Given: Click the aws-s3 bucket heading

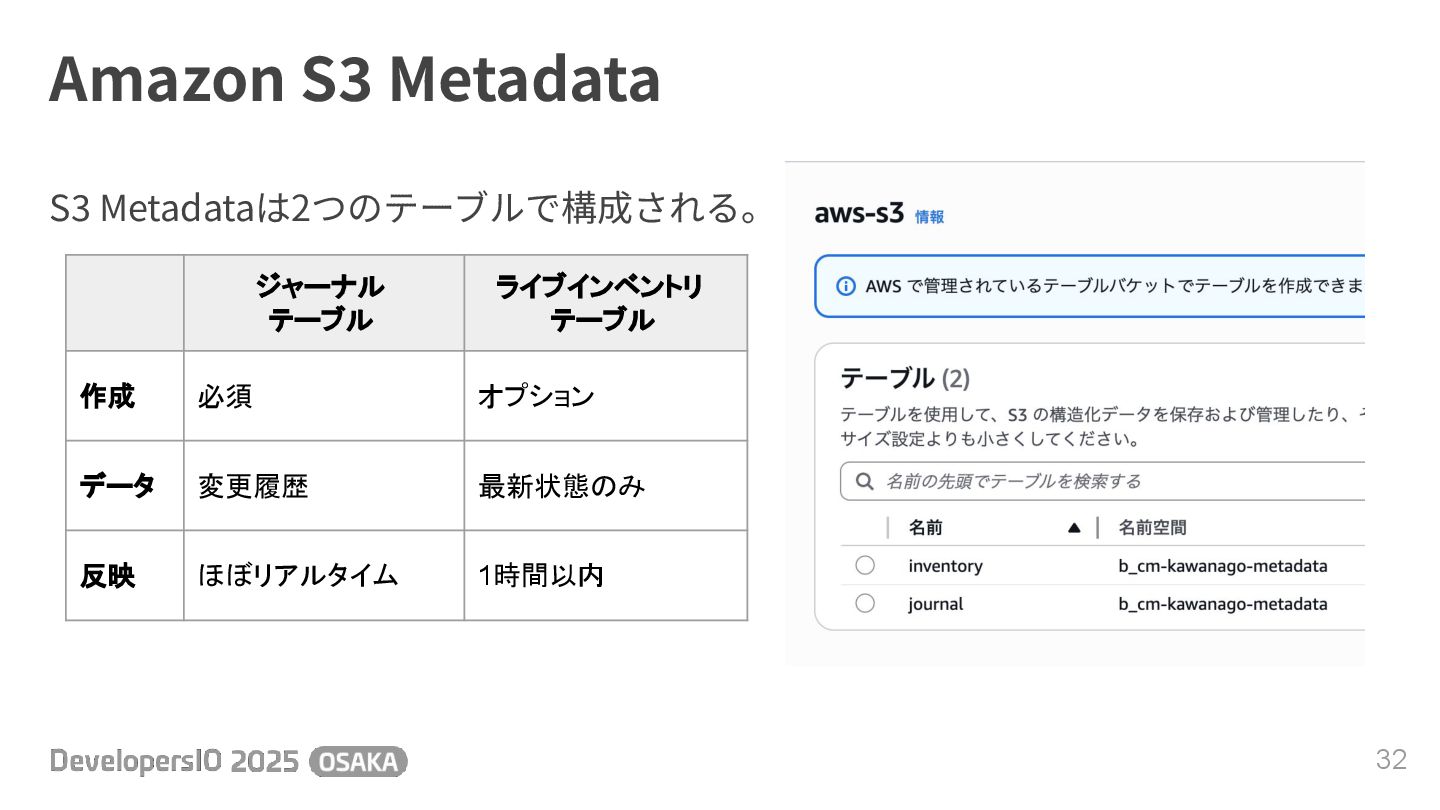Looking at the screenshot, I should 859,214.
